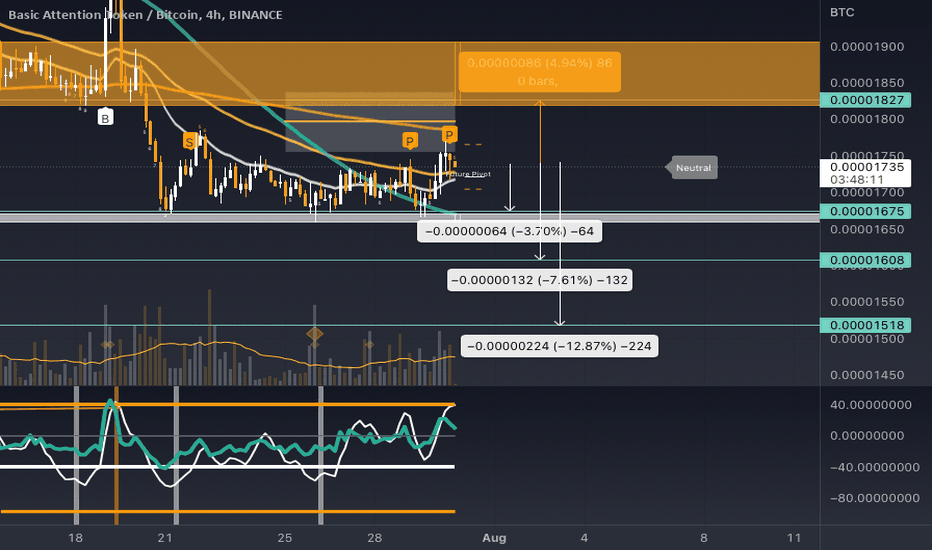Click the Aug date on time axis
Image resolution: width=932 pixels, height=550 pixels.
click(494, 538)
